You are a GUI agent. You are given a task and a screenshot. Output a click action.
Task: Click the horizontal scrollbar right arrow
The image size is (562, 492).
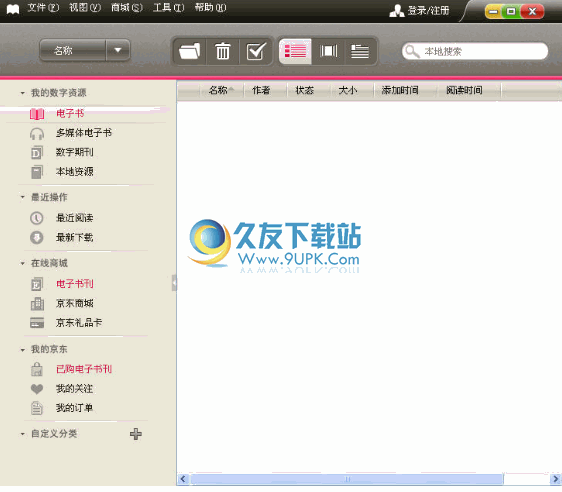pos(556,479)
